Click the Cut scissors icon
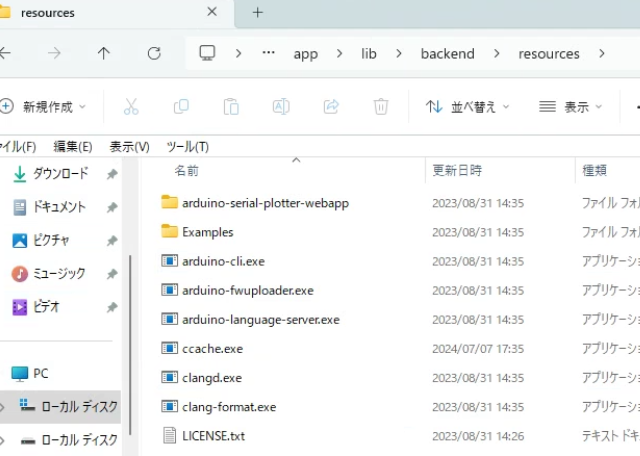This screenshot has height=456, width=640. click(131, 107)
